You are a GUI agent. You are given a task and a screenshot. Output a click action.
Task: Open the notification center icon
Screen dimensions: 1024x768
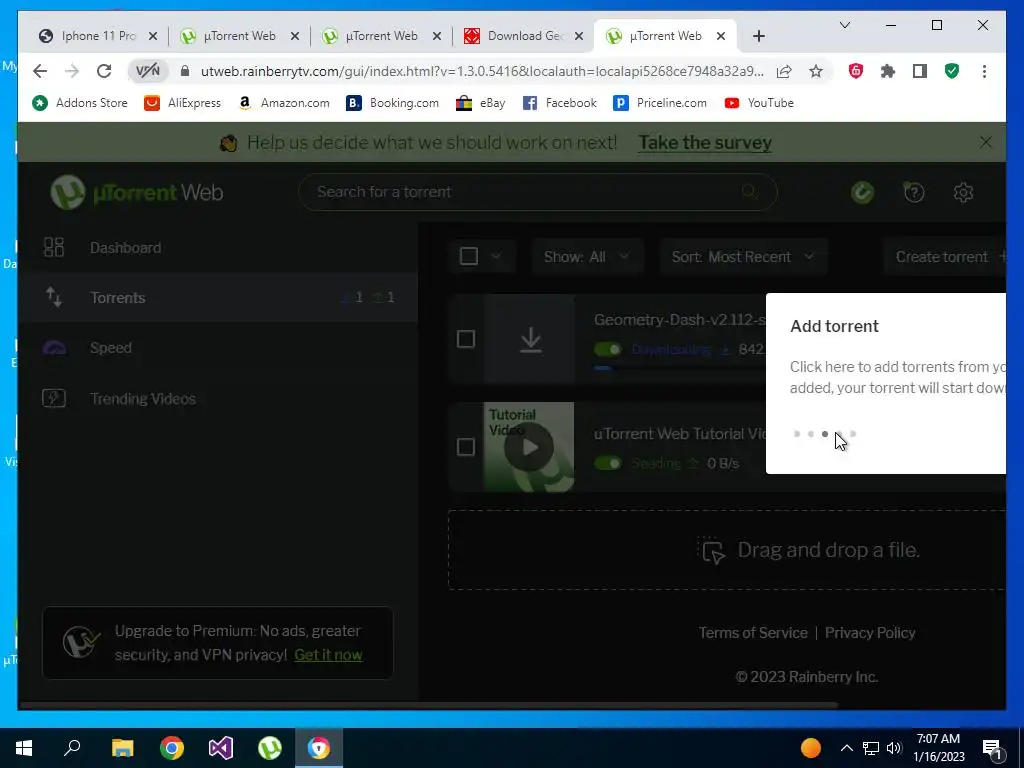992,748
